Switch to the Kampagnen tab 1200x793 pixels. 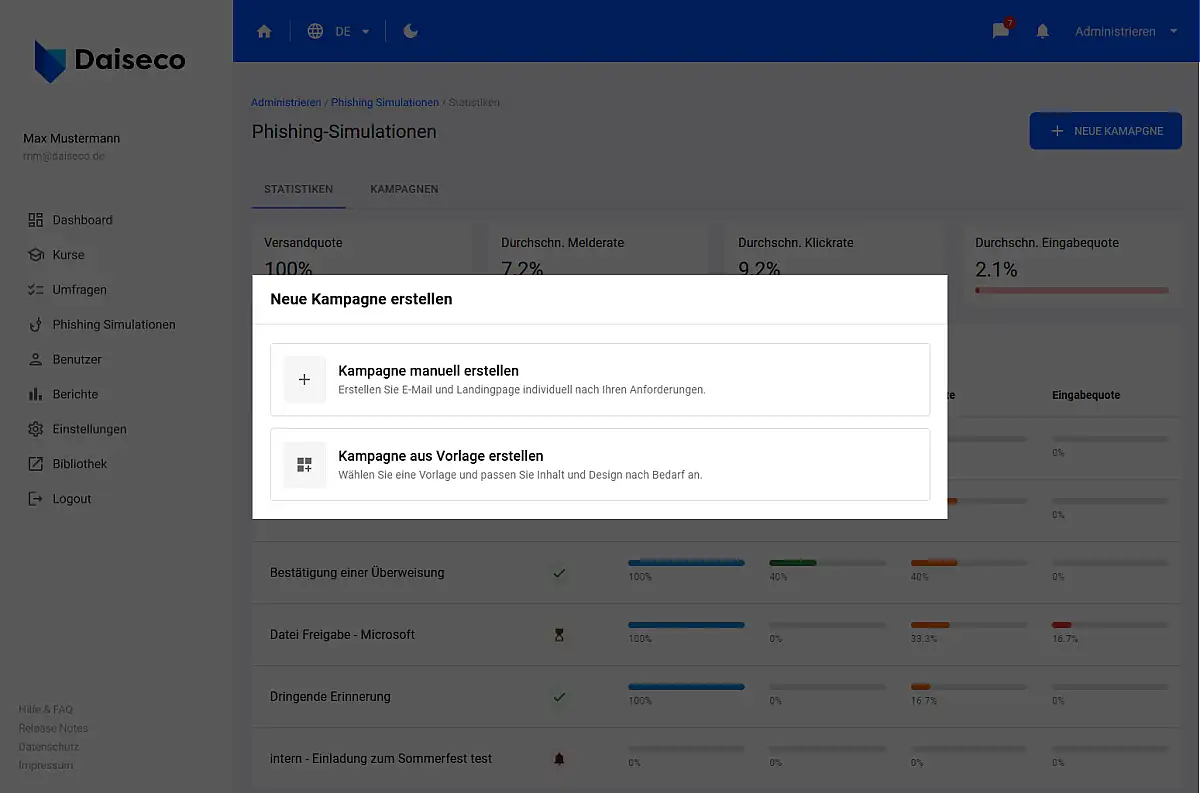404,189
